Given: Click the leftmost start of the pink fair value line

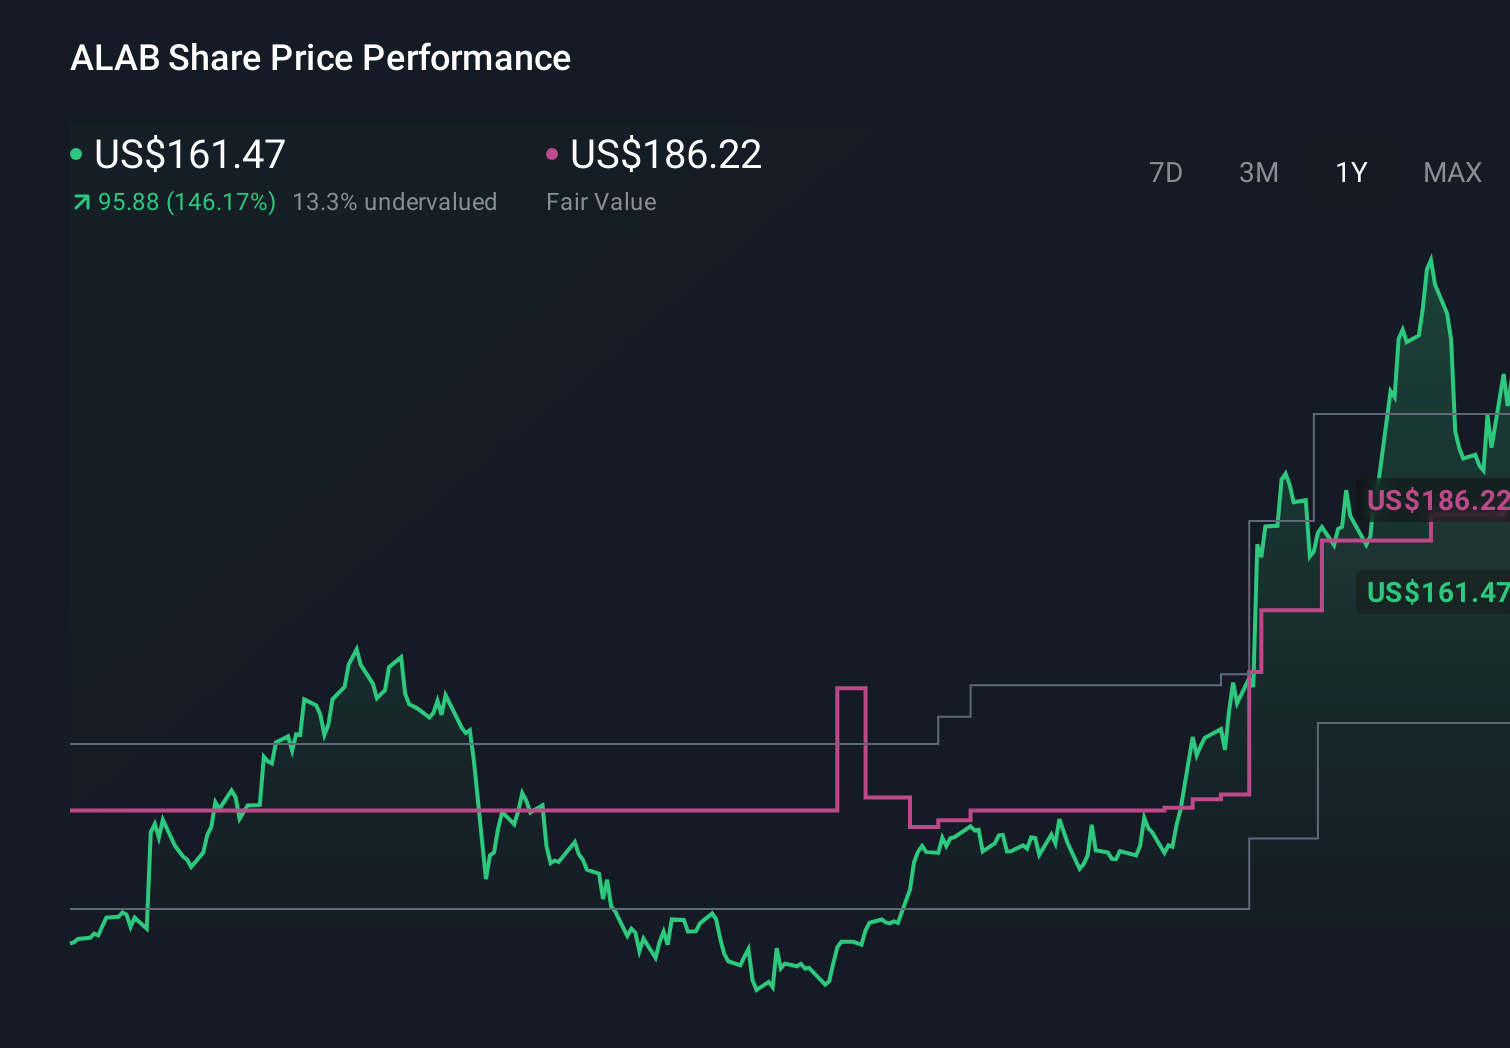Looking at the screenshot, I should tap(72, 810).
